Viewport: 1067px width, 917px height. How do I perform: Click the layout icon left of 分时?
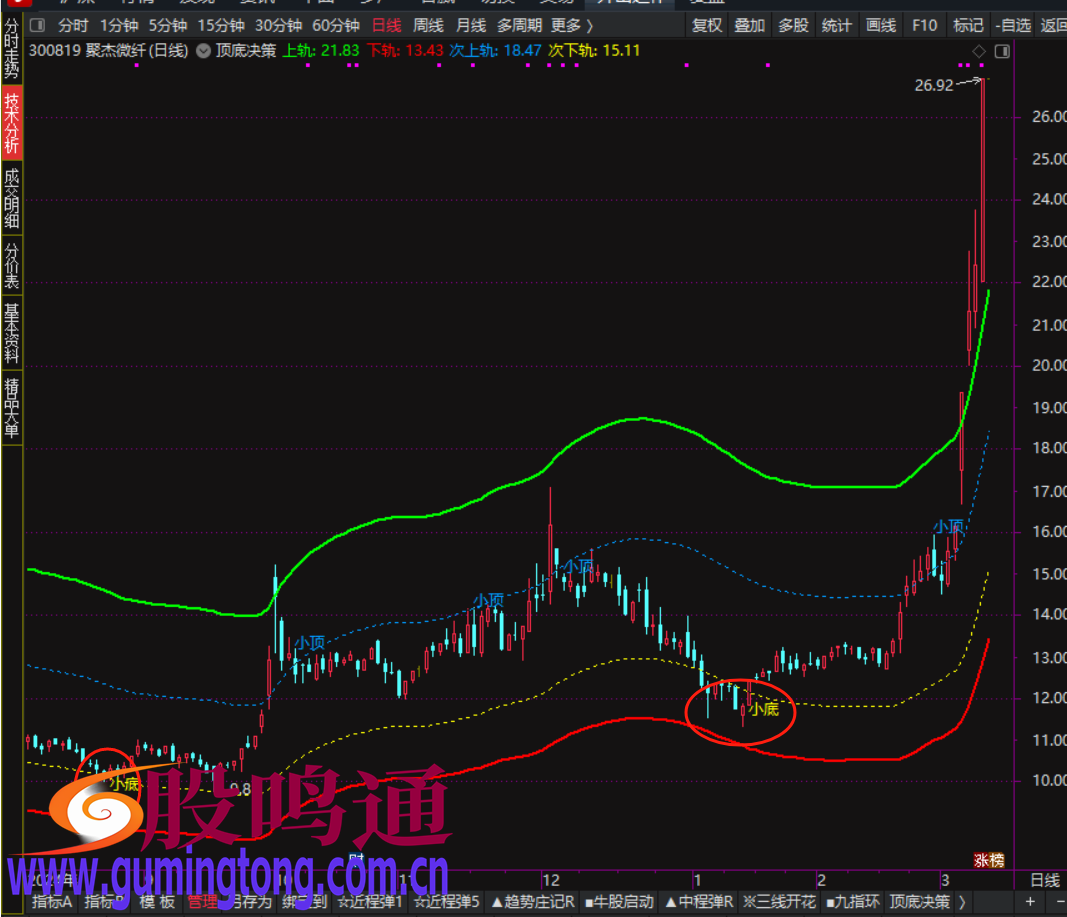point(37,25)
